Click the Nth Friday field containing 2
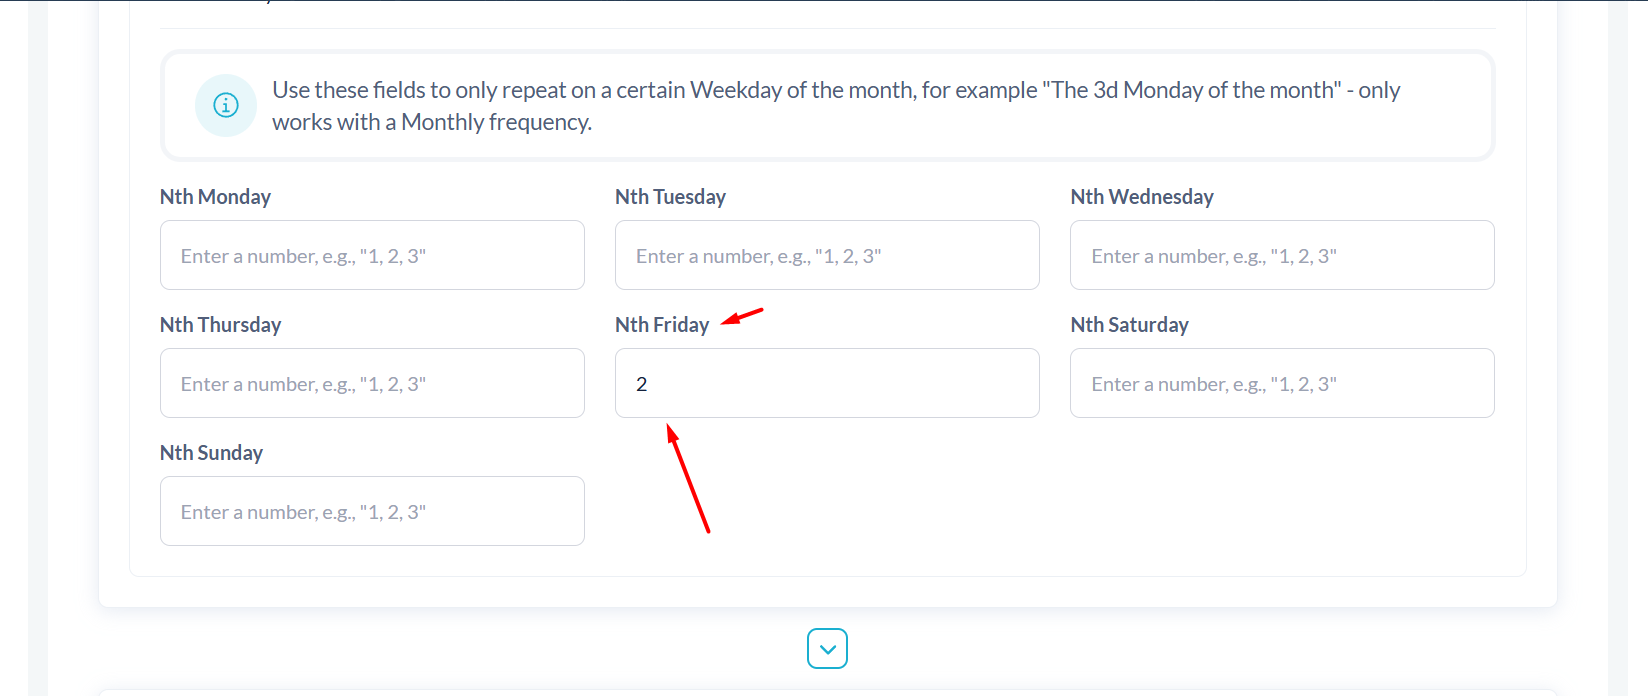Image resolution: width=1648 pixels, height=696 pixels. [x=827, y=383]
